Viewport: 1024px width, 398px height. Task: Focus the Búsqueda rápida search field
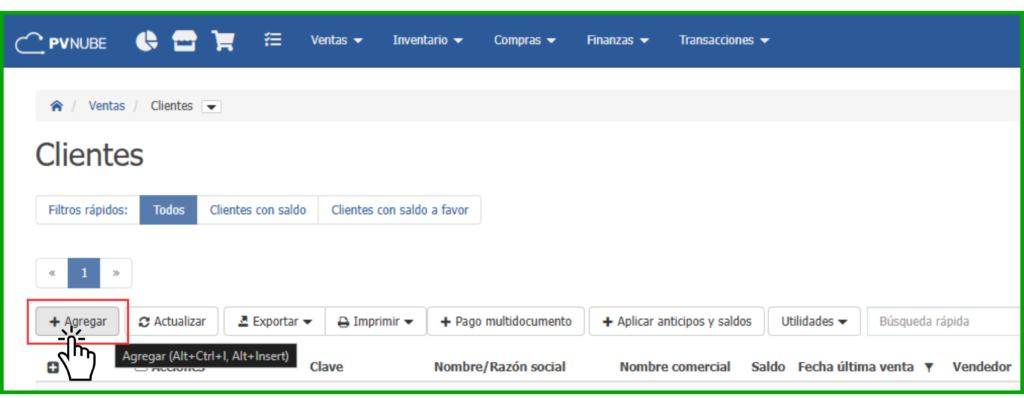click(944, 322)
